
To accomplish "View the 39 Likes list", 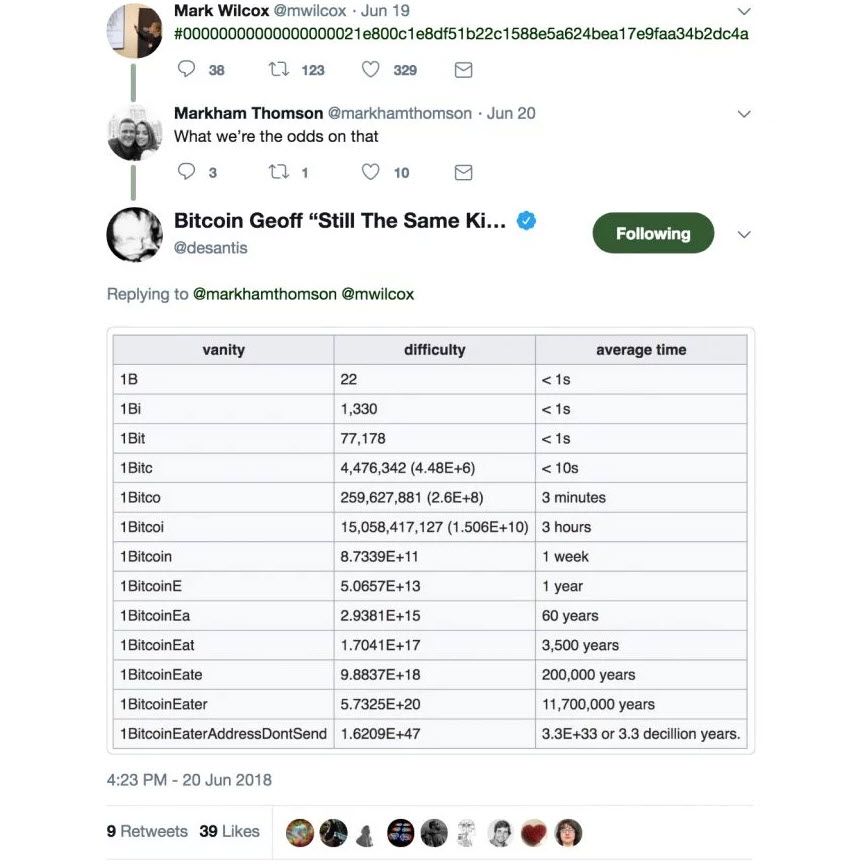I will pos(229,831).
